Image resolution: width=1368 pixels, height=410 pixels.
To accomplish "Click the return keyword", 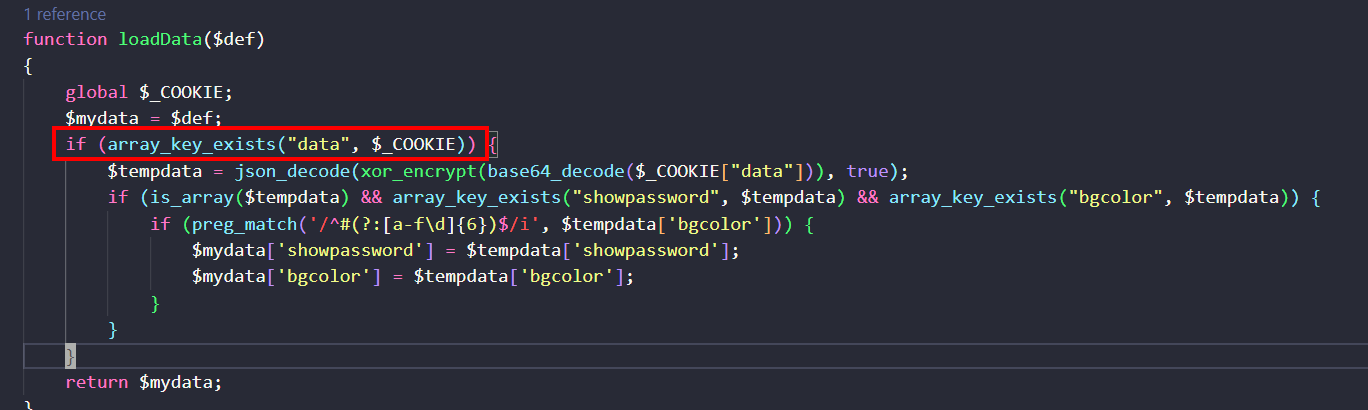I will click(x=96, y=382).
